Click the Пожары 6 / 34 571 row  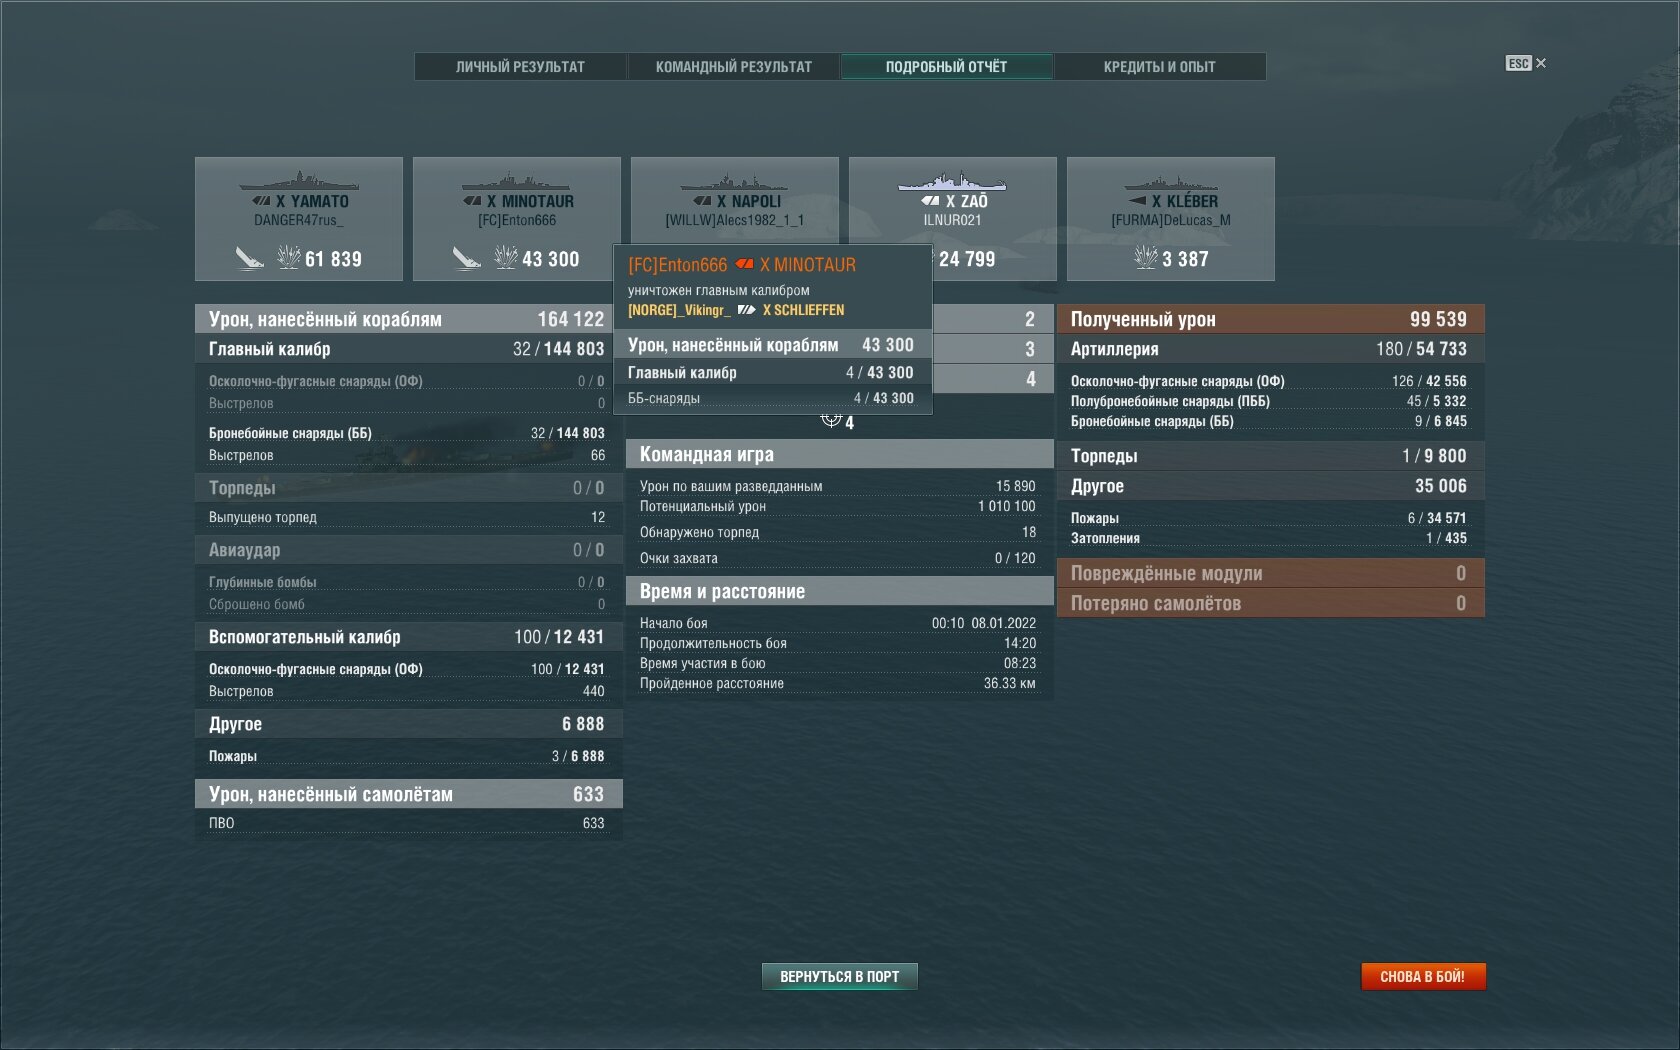click(x=1269, y=518)
